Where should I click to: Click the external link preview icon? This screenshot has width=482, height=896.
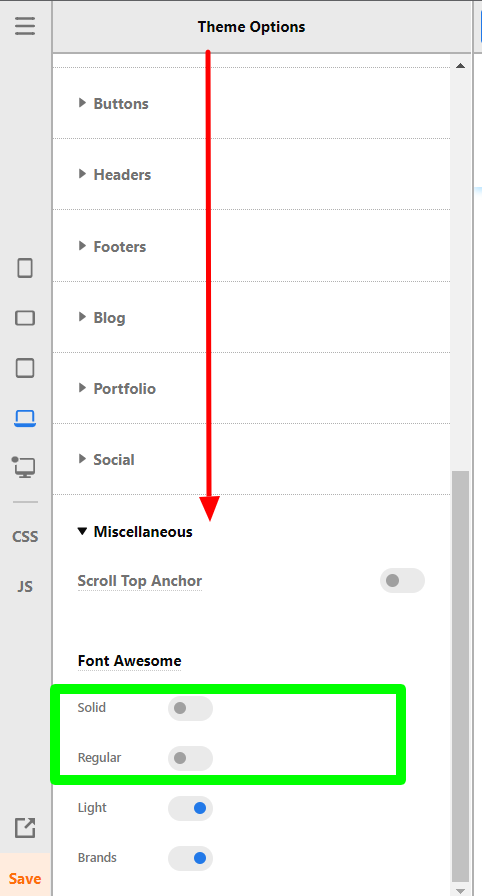(25, 827)
